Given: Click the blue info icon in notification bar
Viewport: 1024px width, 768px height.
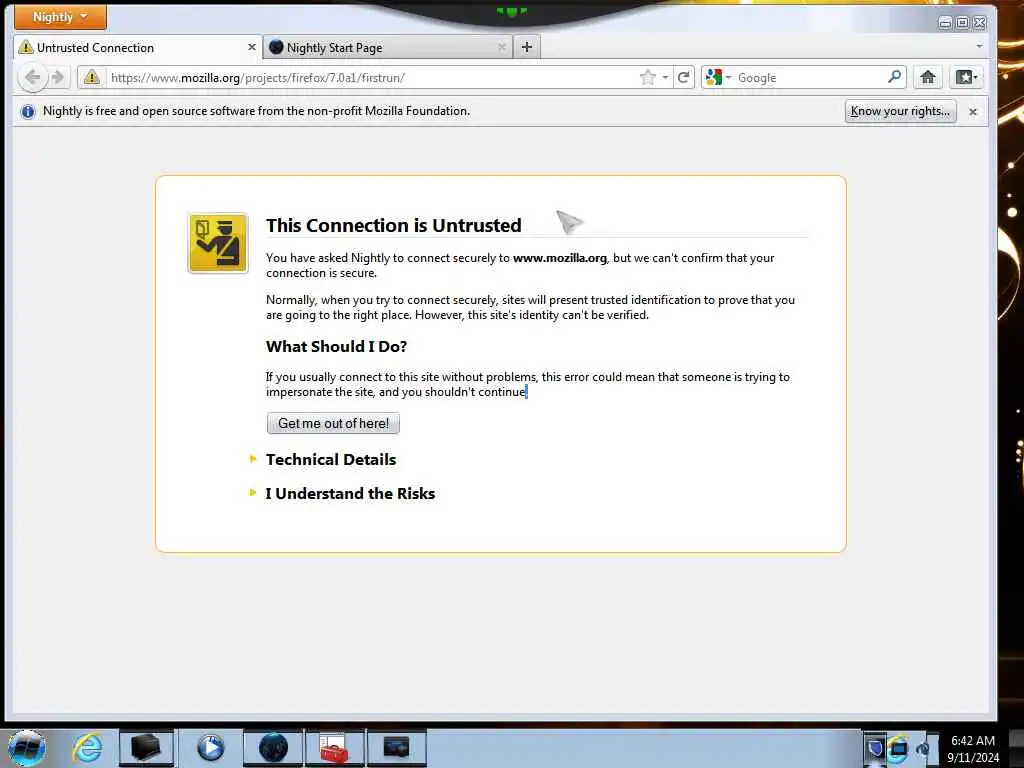Looking at the screenshot, I should pos(27,112).
